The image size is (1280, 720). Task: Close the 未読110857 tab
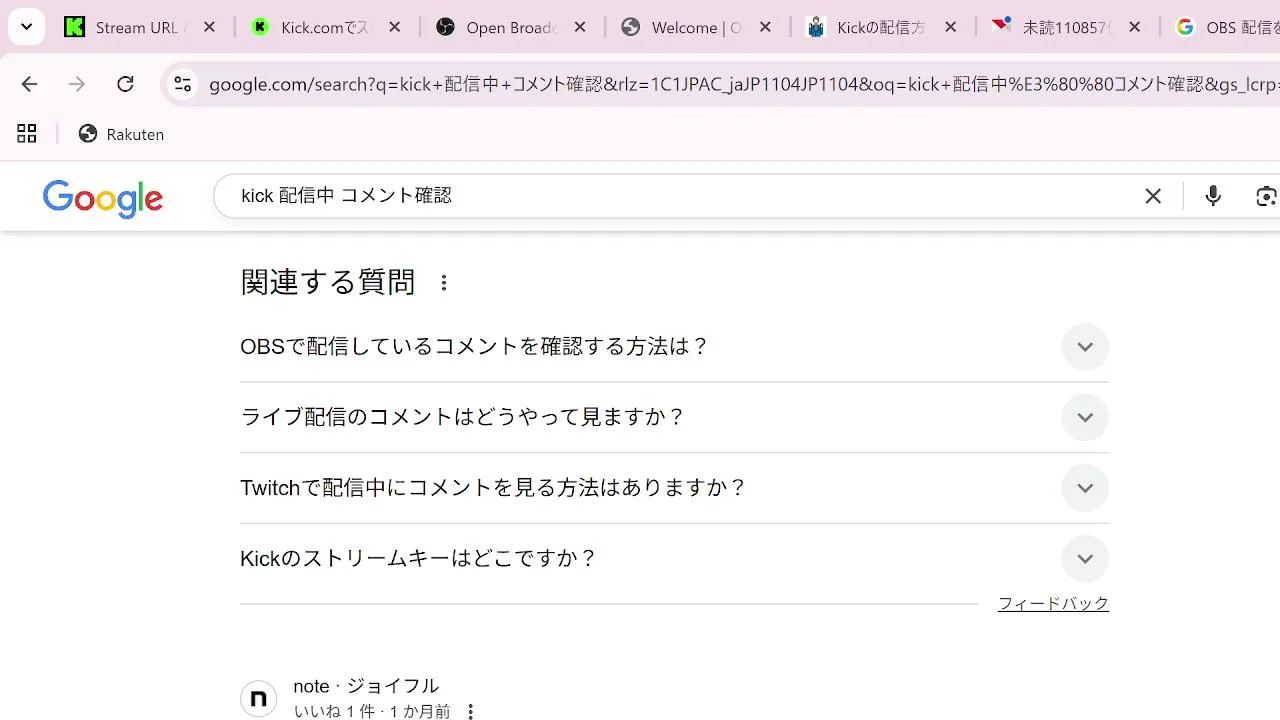(1134, 27)
